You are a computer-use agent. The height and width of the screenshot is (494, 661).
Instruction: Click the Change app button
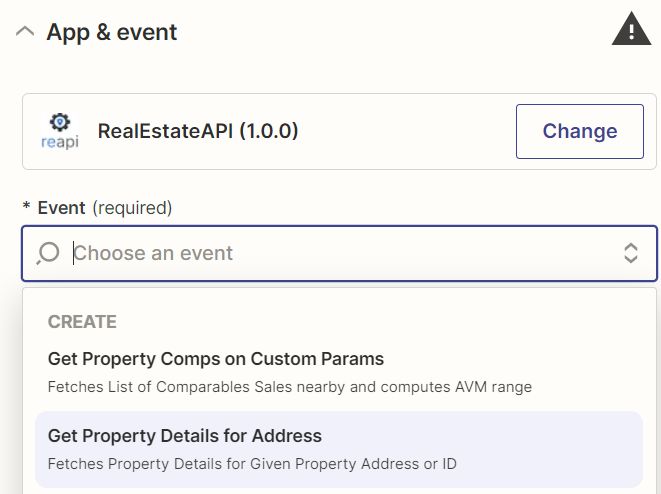(x=580, y=132)
